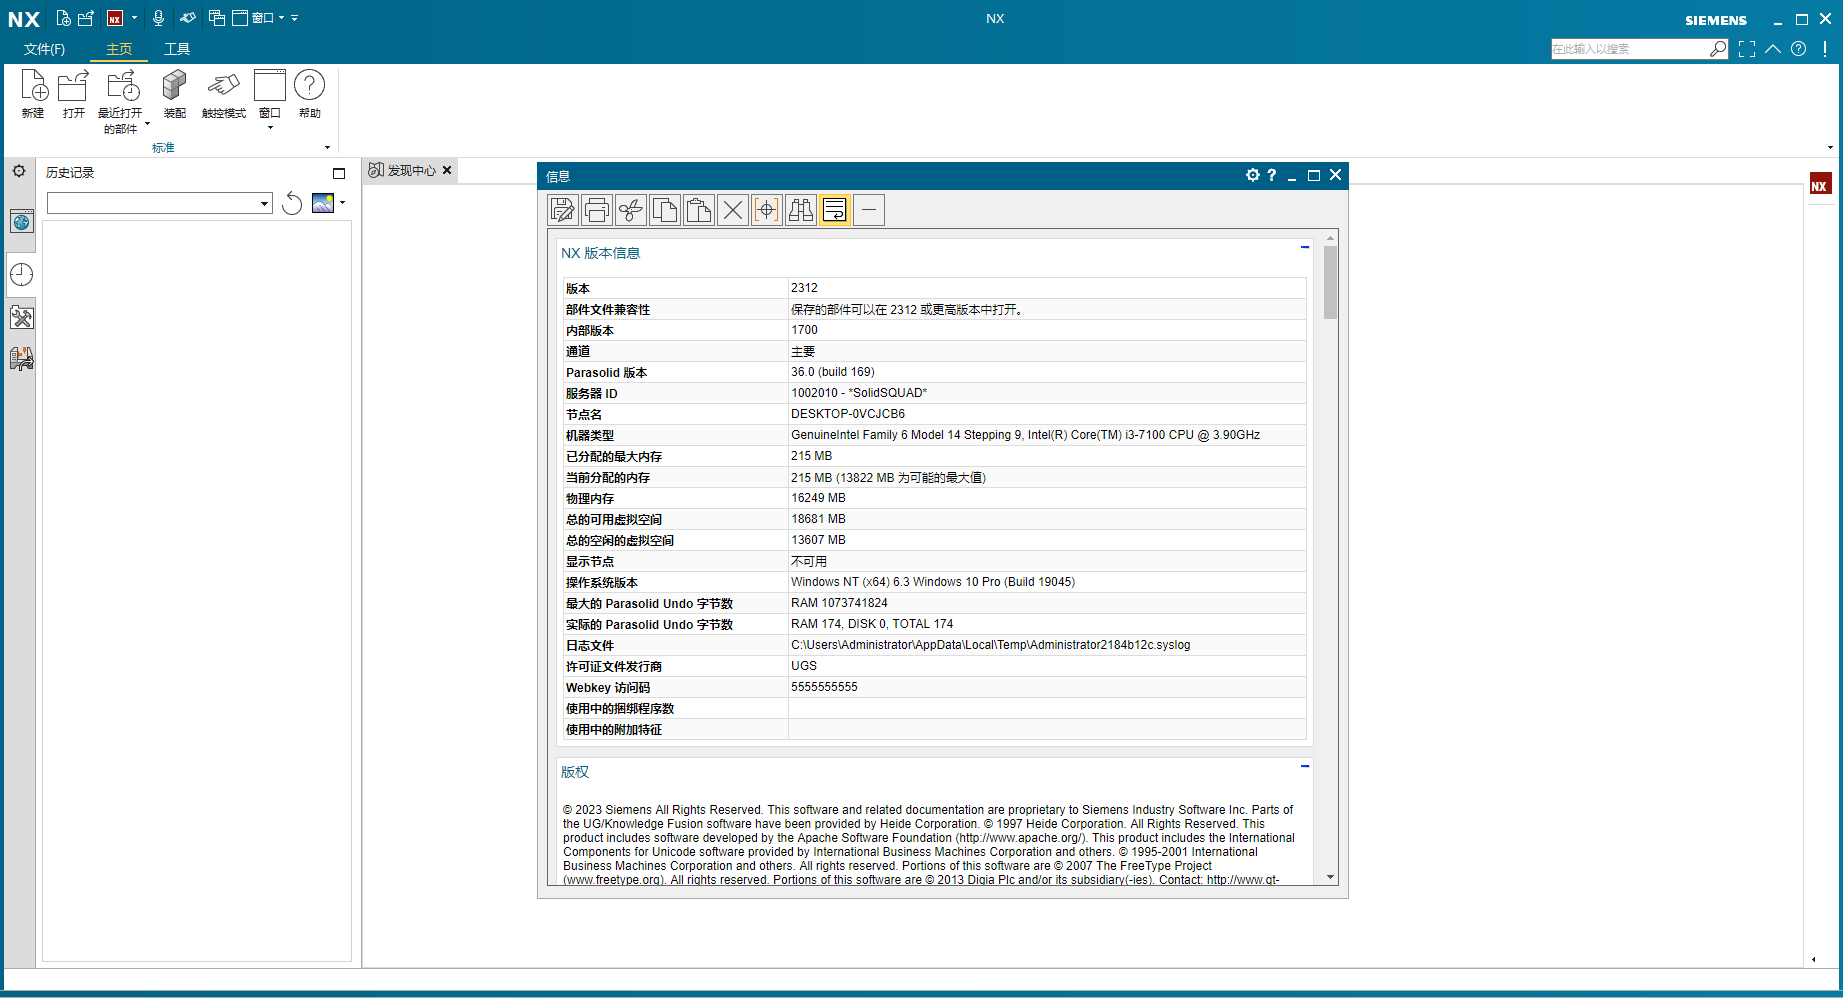Expand the 窗口 dropdown in the title bar
Image resolution: width=1843 pixels, height=998 pixels.
coord(283,18)
